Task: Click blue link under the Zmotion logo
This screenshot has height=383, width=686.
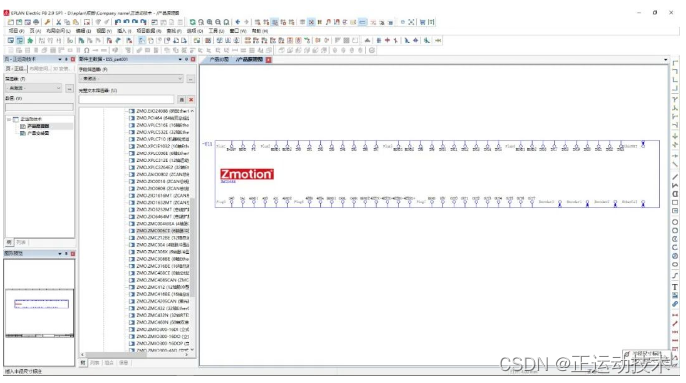Action: coord(228,181)
